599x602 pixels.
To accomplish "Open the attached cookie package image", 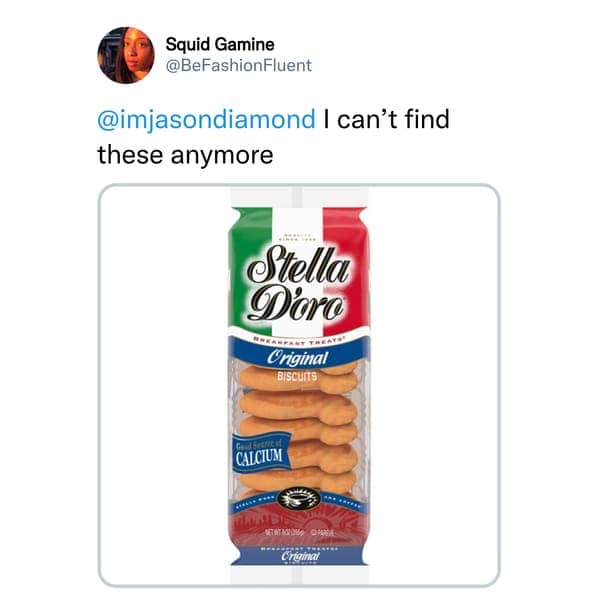I will [299, 385].
